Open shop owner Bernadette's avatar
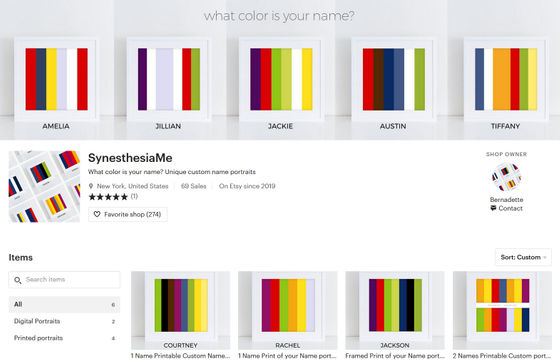This screenshot has height=360, width=560. click(x=506, y=178)
